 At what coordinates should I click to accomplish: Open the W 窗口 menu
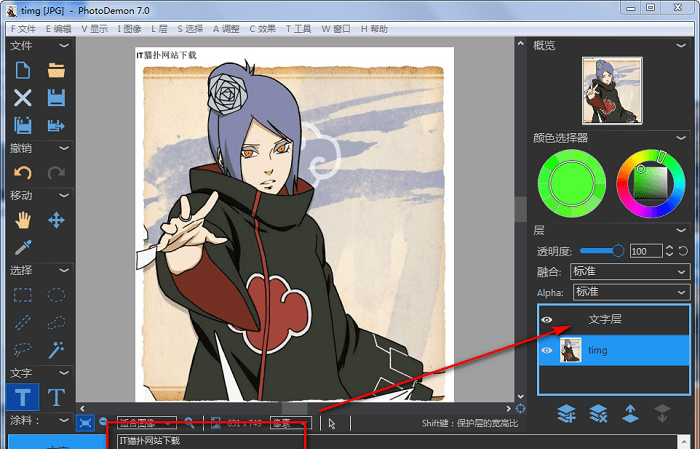click(x=336, y=29)
